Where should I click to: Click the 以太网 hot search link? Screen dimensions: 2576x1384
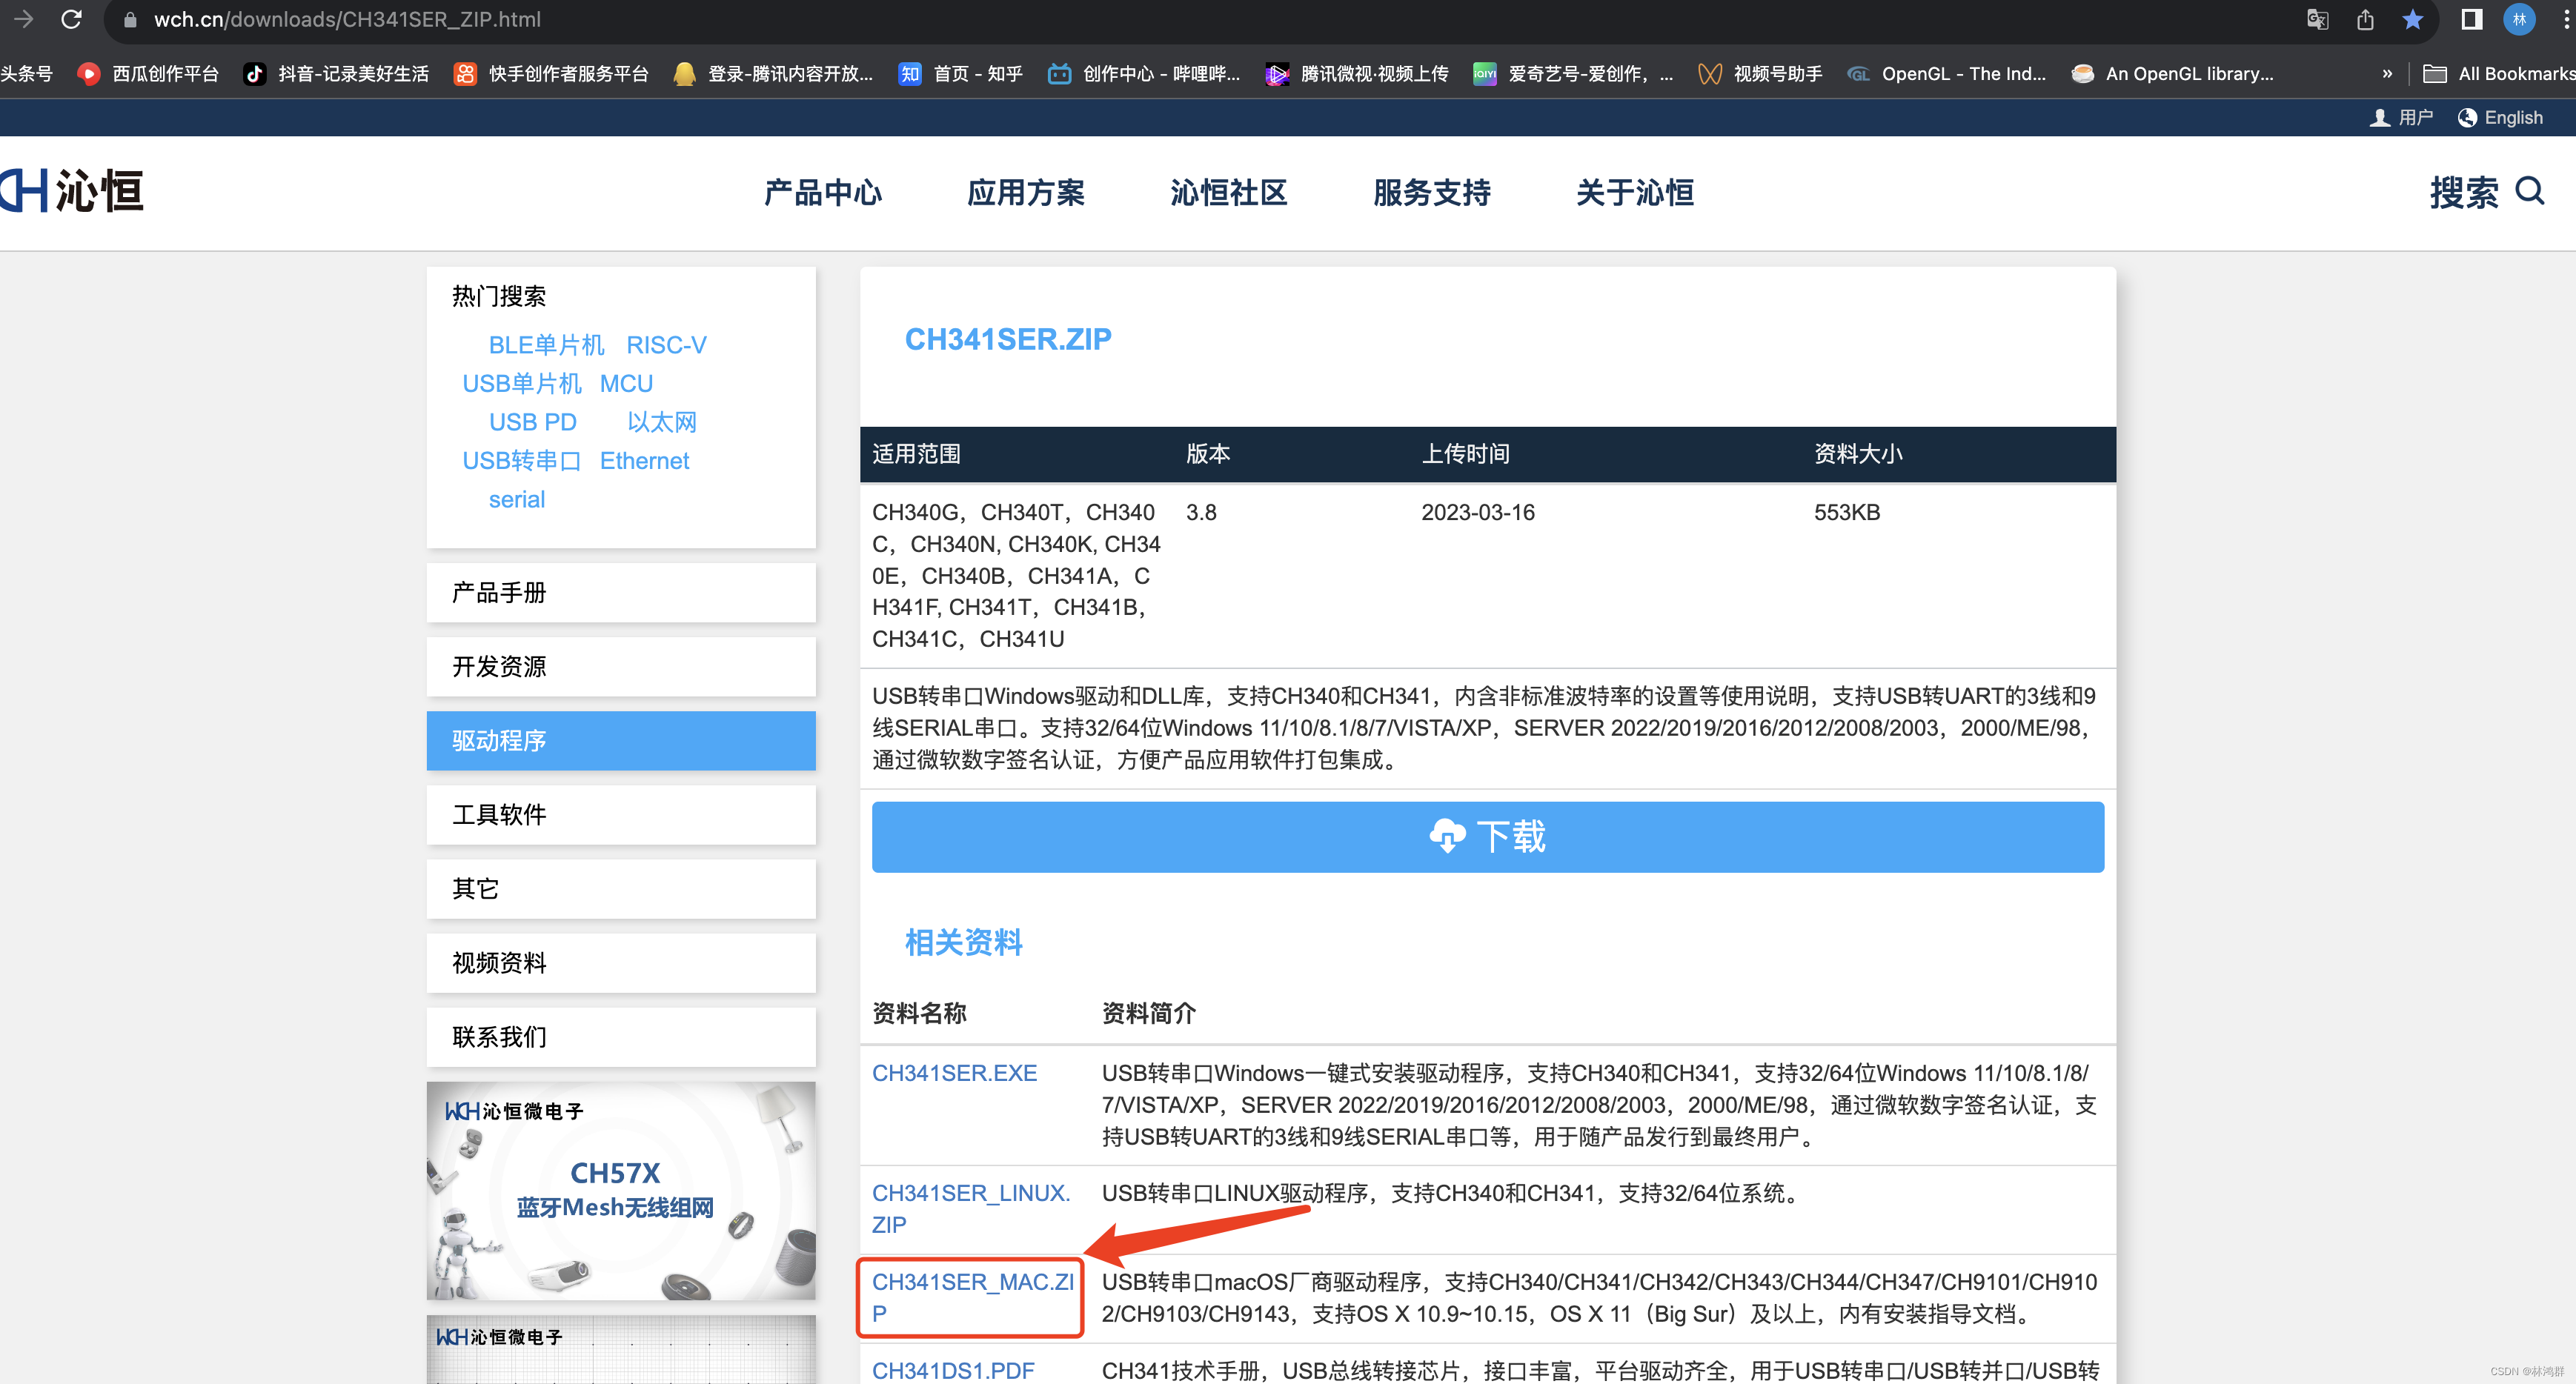point(661,422)
